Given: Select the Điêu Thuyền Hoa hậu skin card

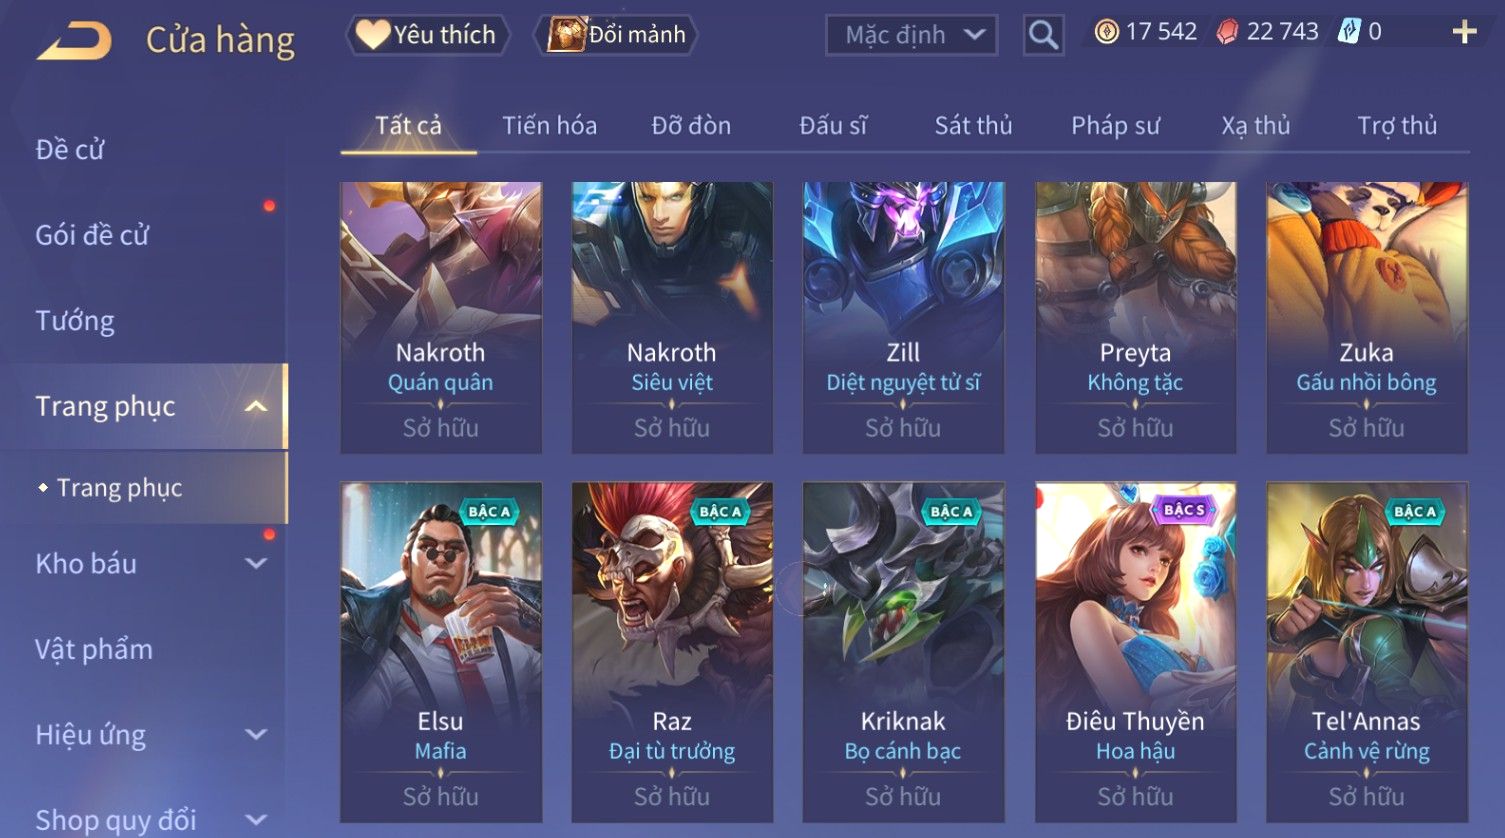Looking at the screenshot, I should 1135,652.
